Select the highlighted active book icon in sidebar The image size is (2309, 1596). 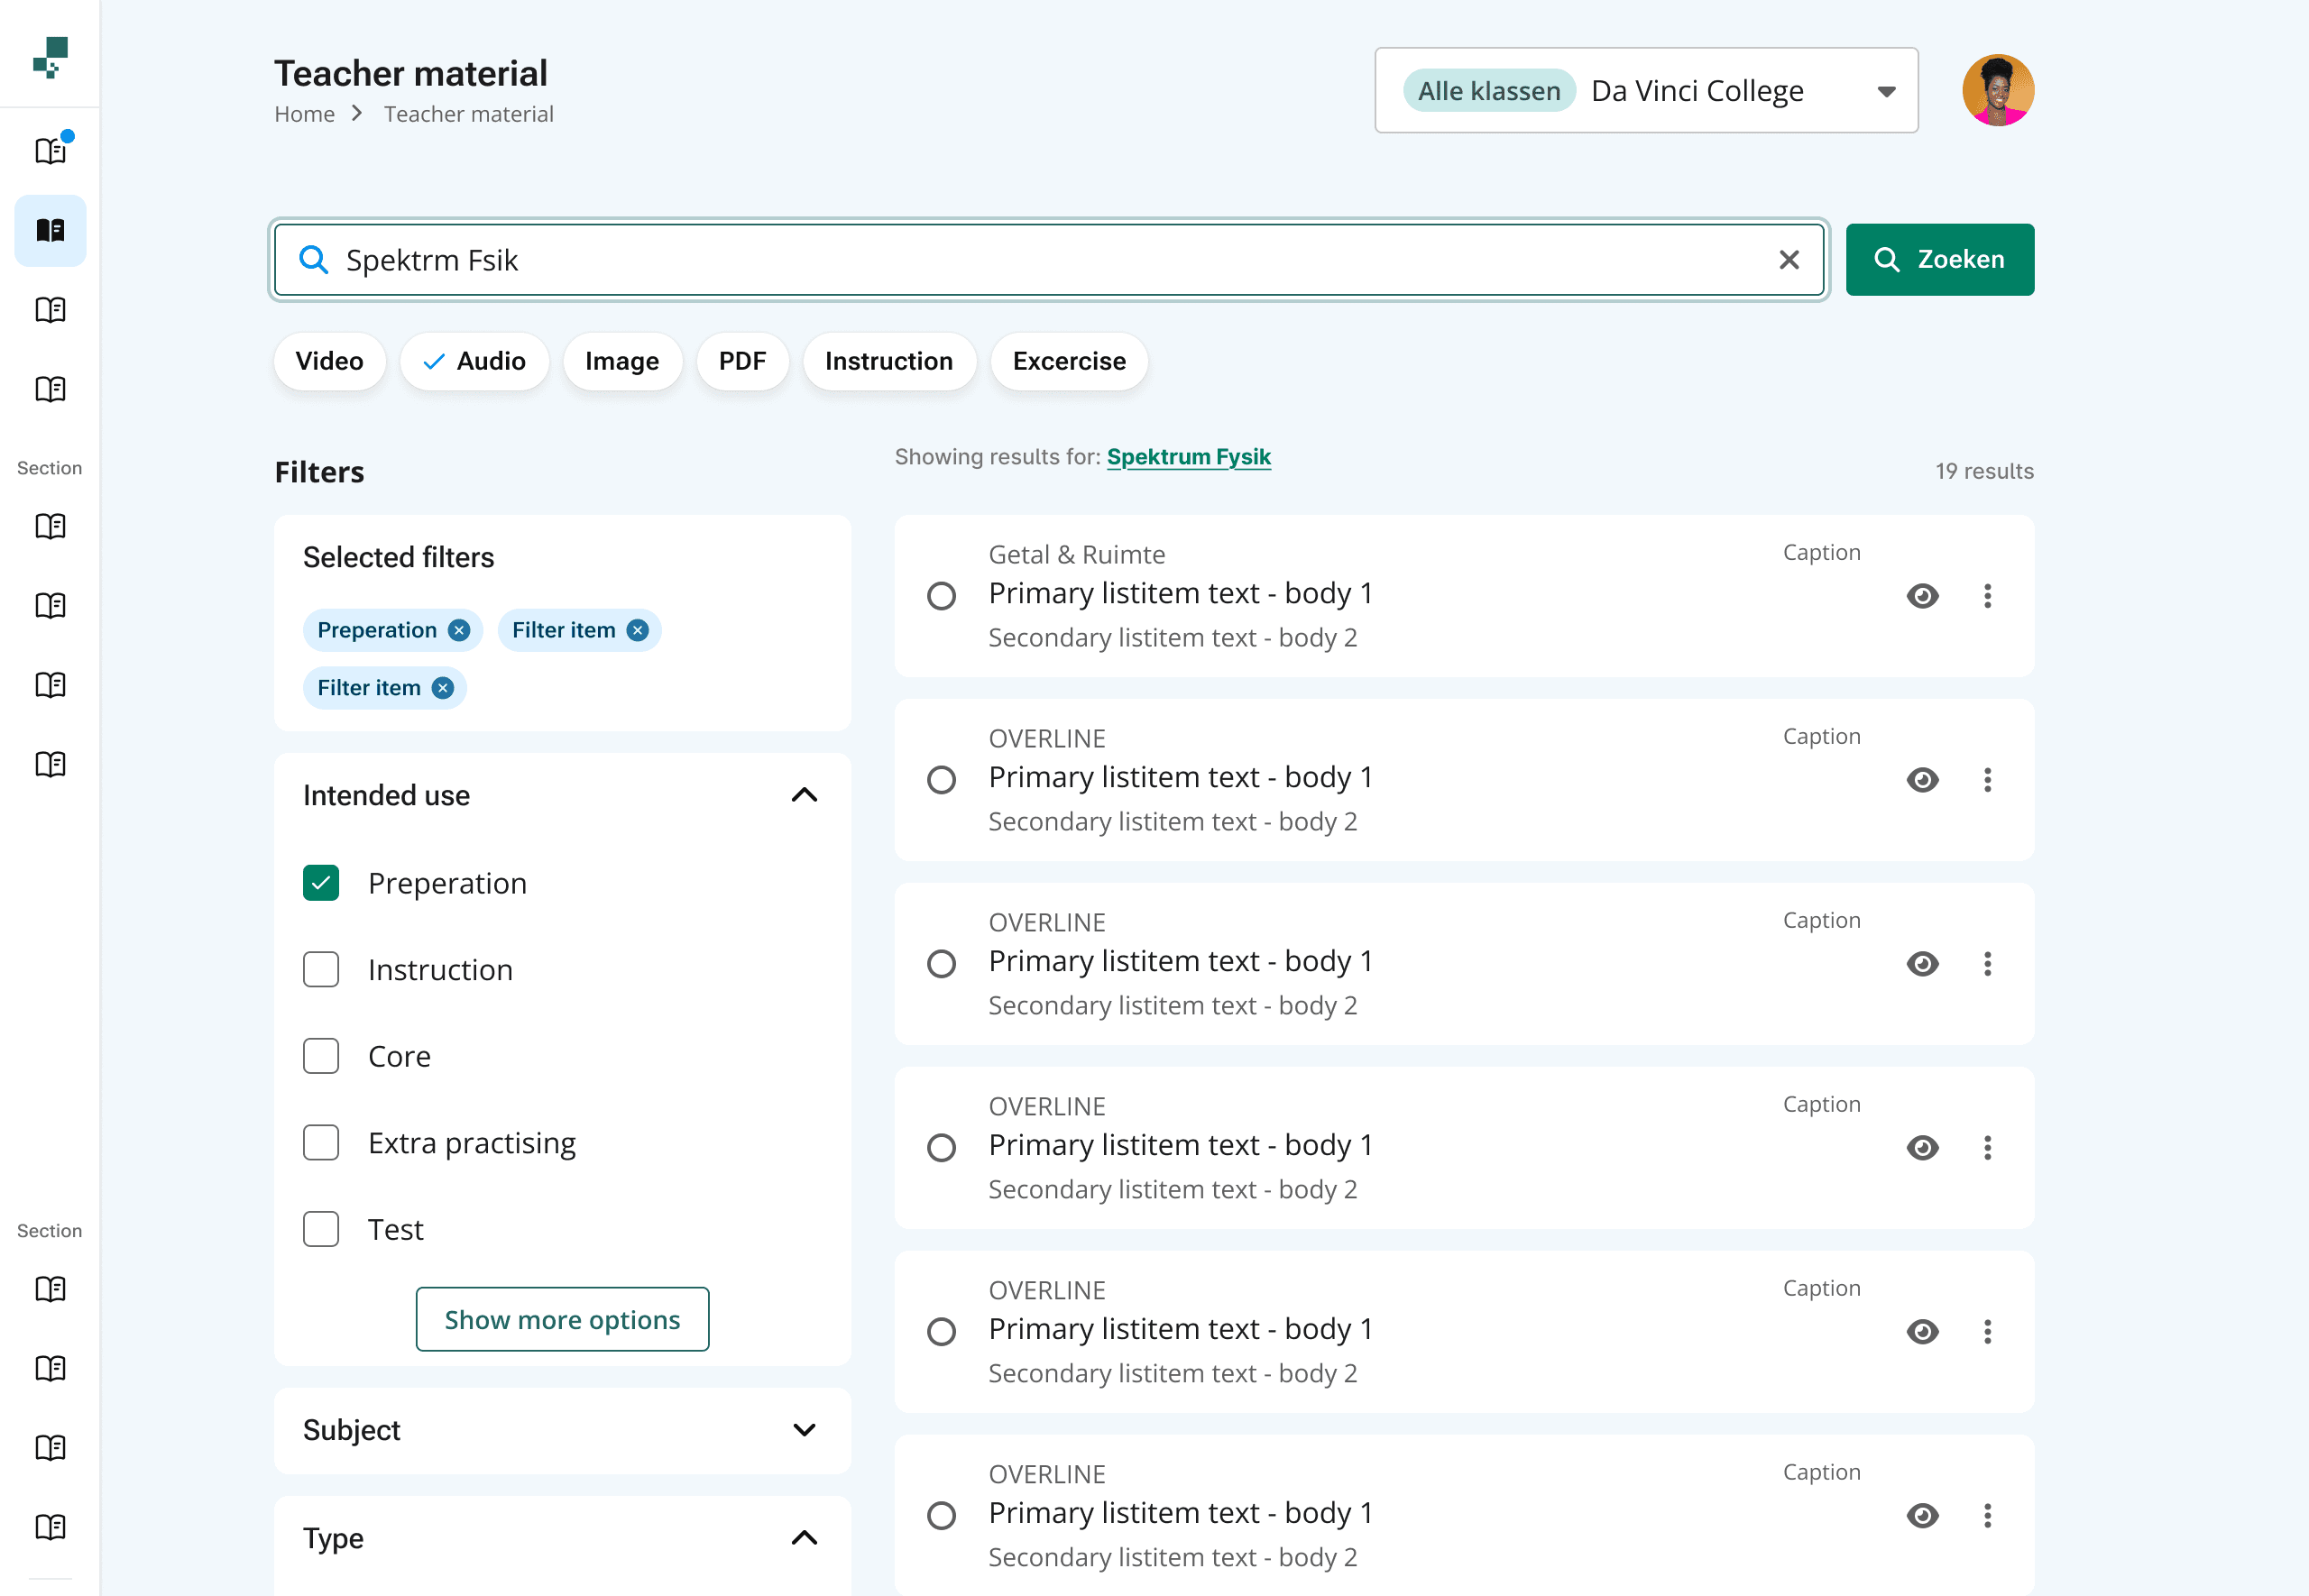pyautogui.click(x=50, y=230)
